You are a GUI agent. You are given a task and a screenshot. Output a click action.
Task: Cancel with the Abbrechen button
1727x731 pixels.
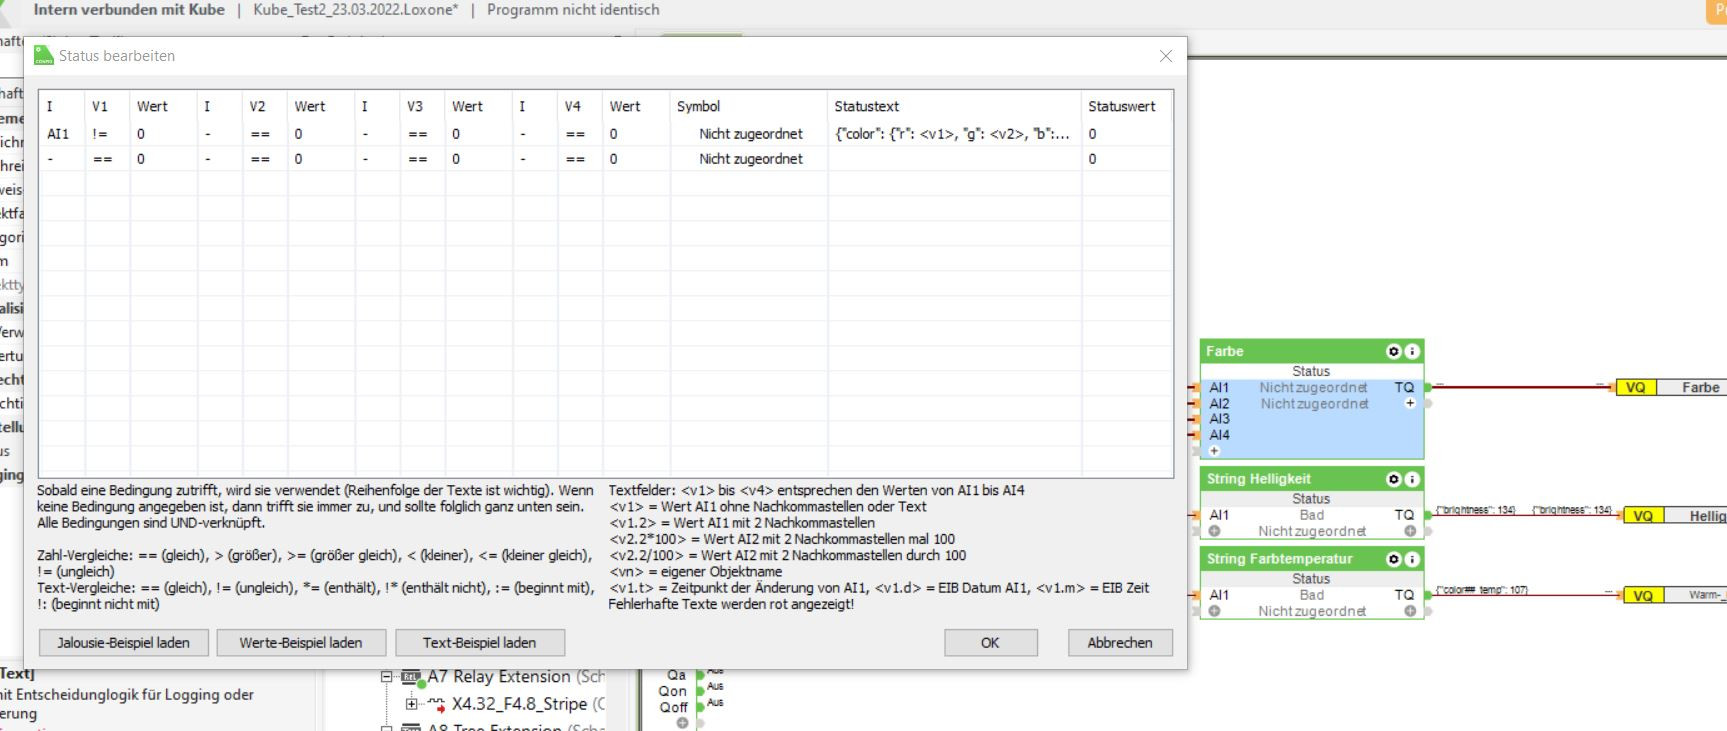[x=1120, y=643]
